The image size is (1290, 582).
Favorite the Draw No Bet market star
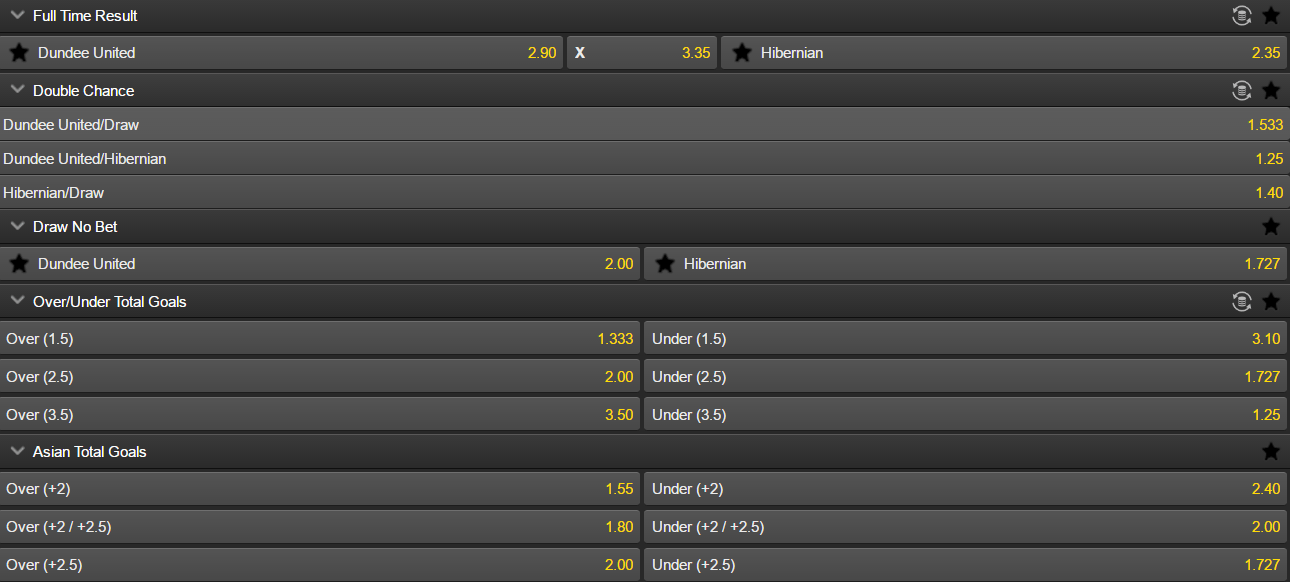[x=1271, y=226]
